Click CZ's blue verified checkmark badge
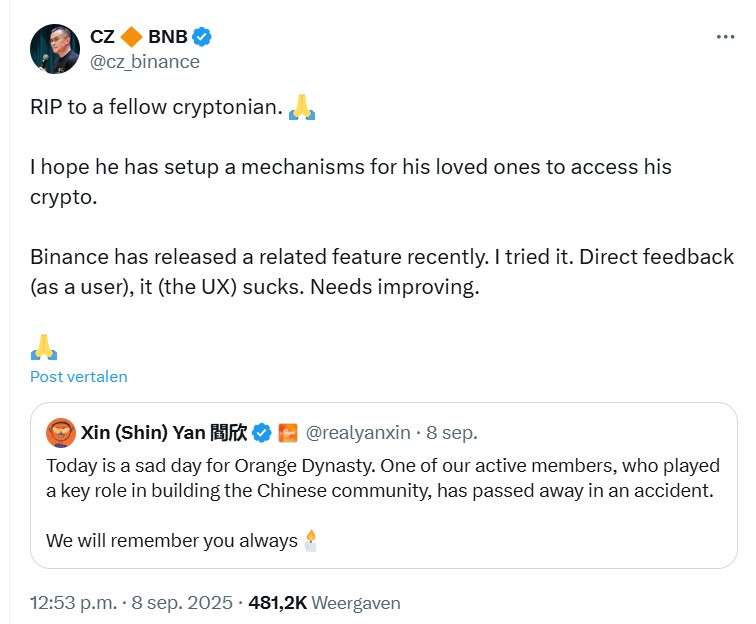 pos(202,38)
